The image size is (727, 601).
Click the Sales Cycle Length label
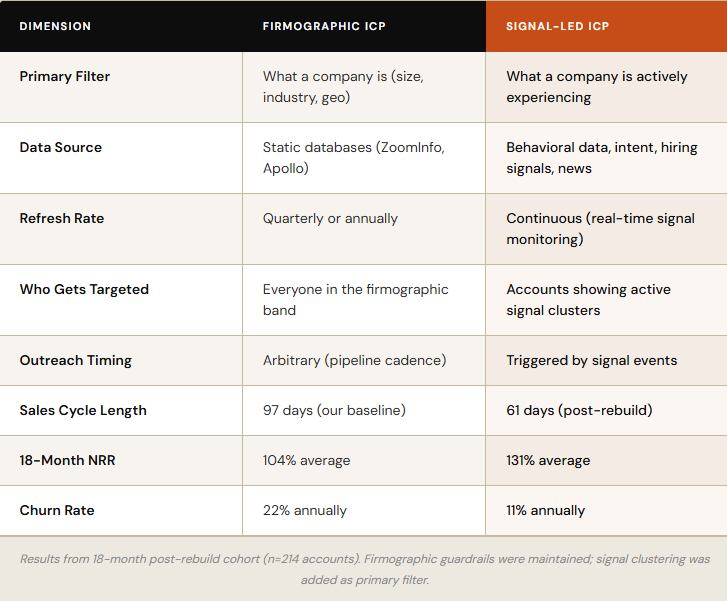click(83, 410)
